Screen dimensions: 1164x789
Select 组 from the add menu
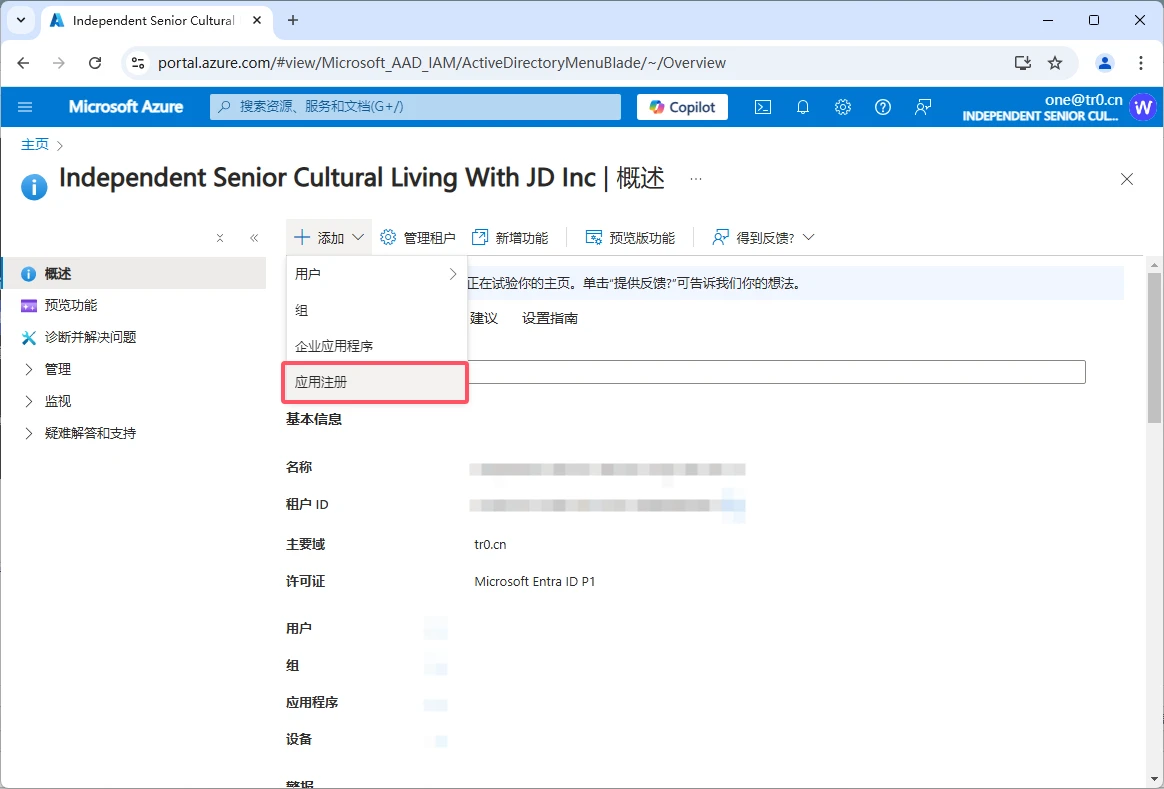[x=376, y=310]
